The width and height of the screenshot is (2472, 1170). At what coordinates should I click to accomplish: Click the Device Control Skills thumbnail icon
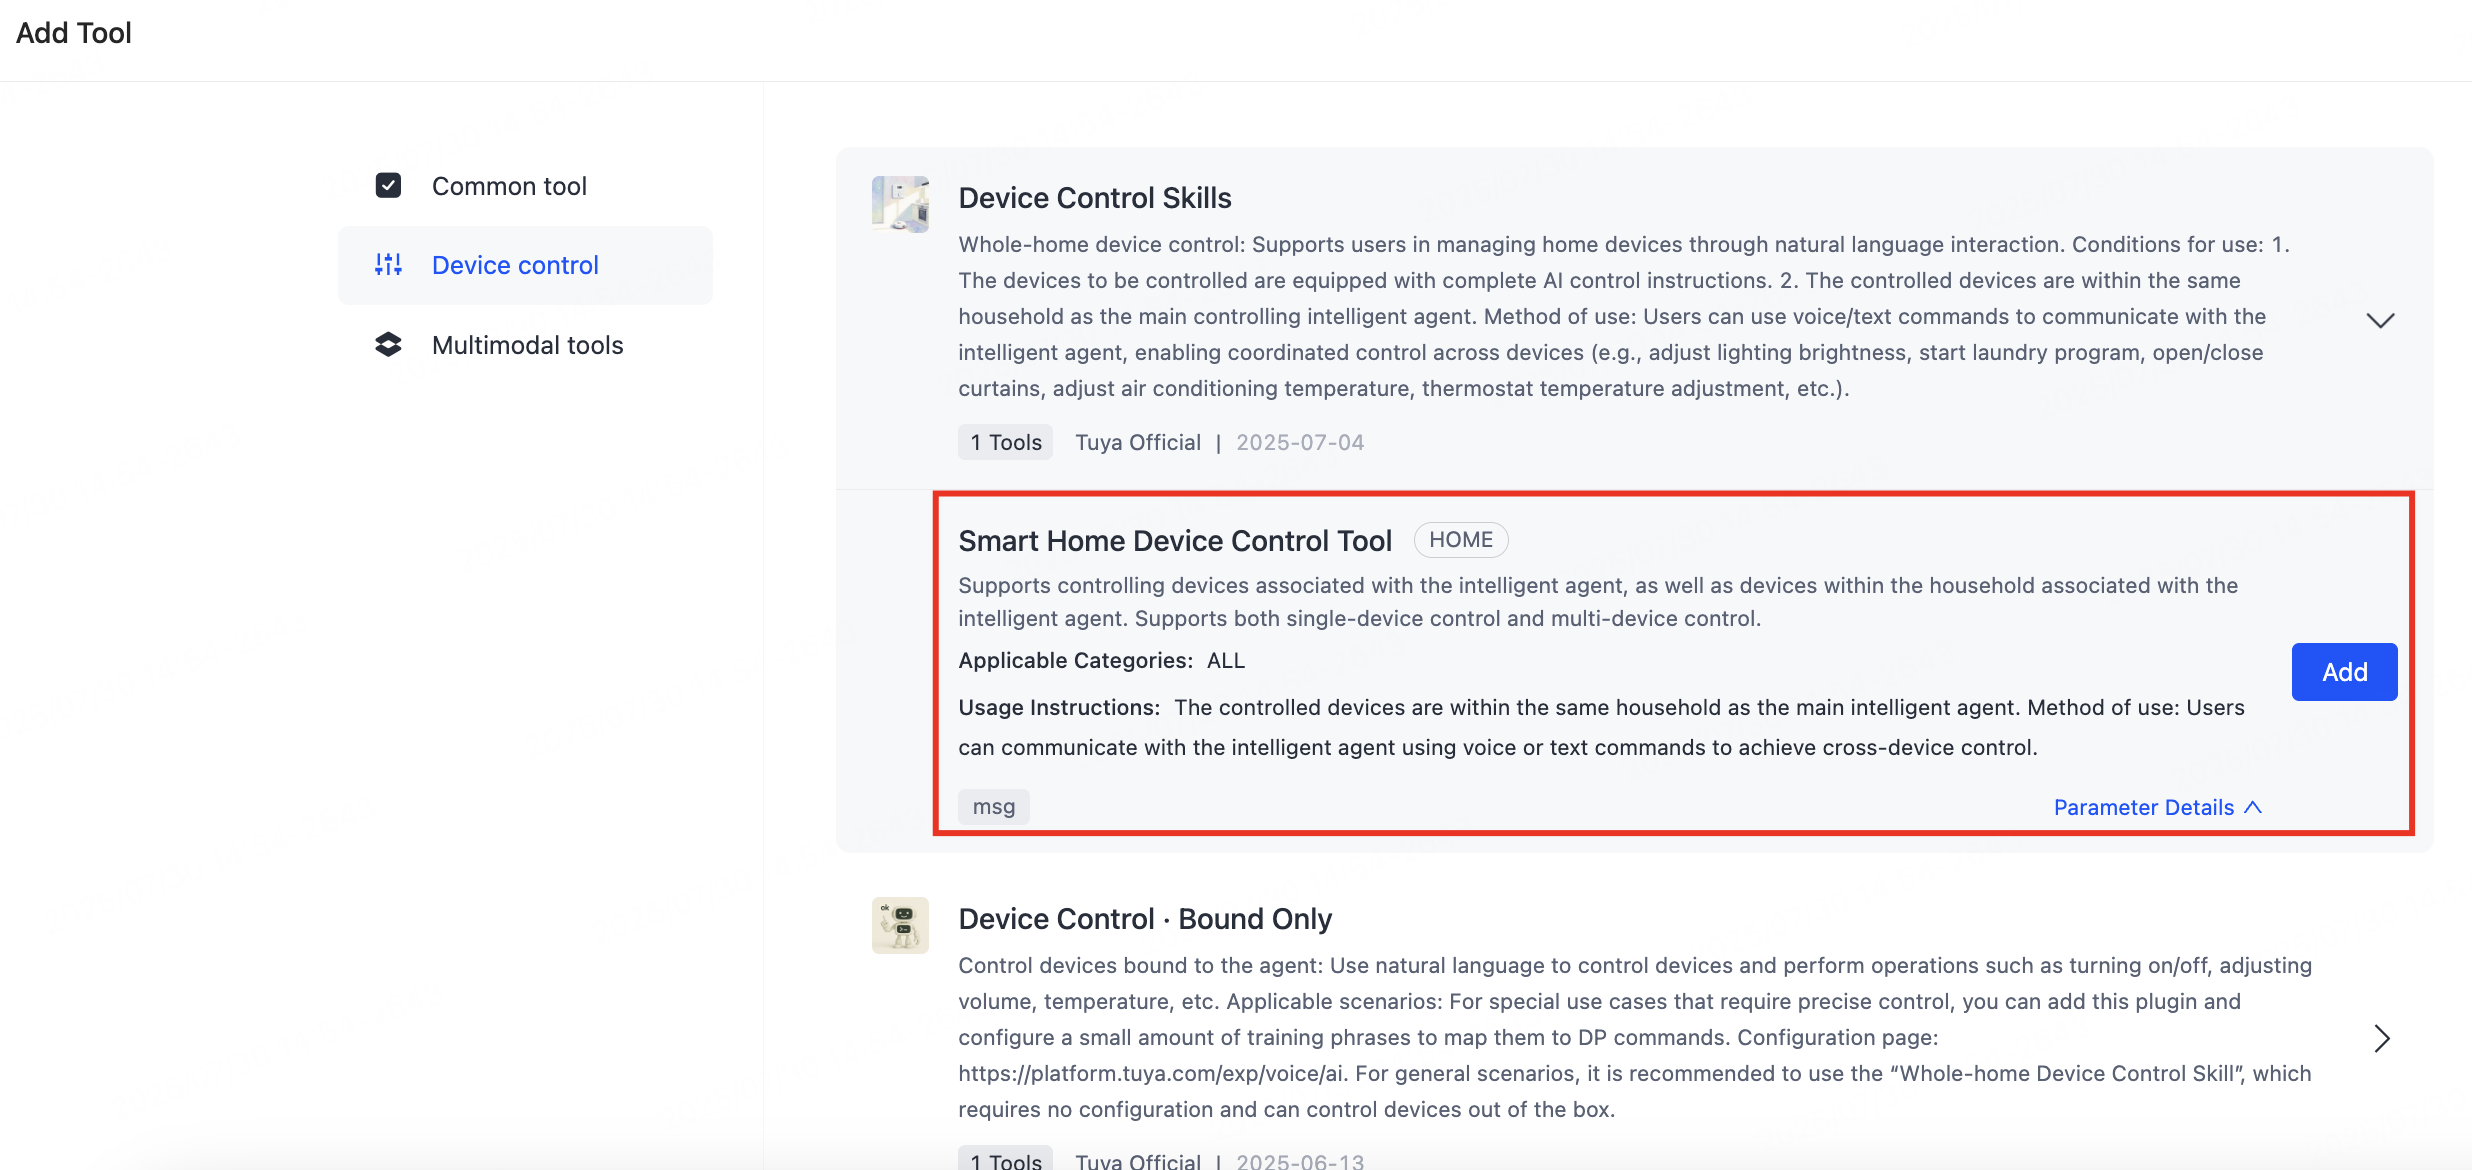[900, 204]
